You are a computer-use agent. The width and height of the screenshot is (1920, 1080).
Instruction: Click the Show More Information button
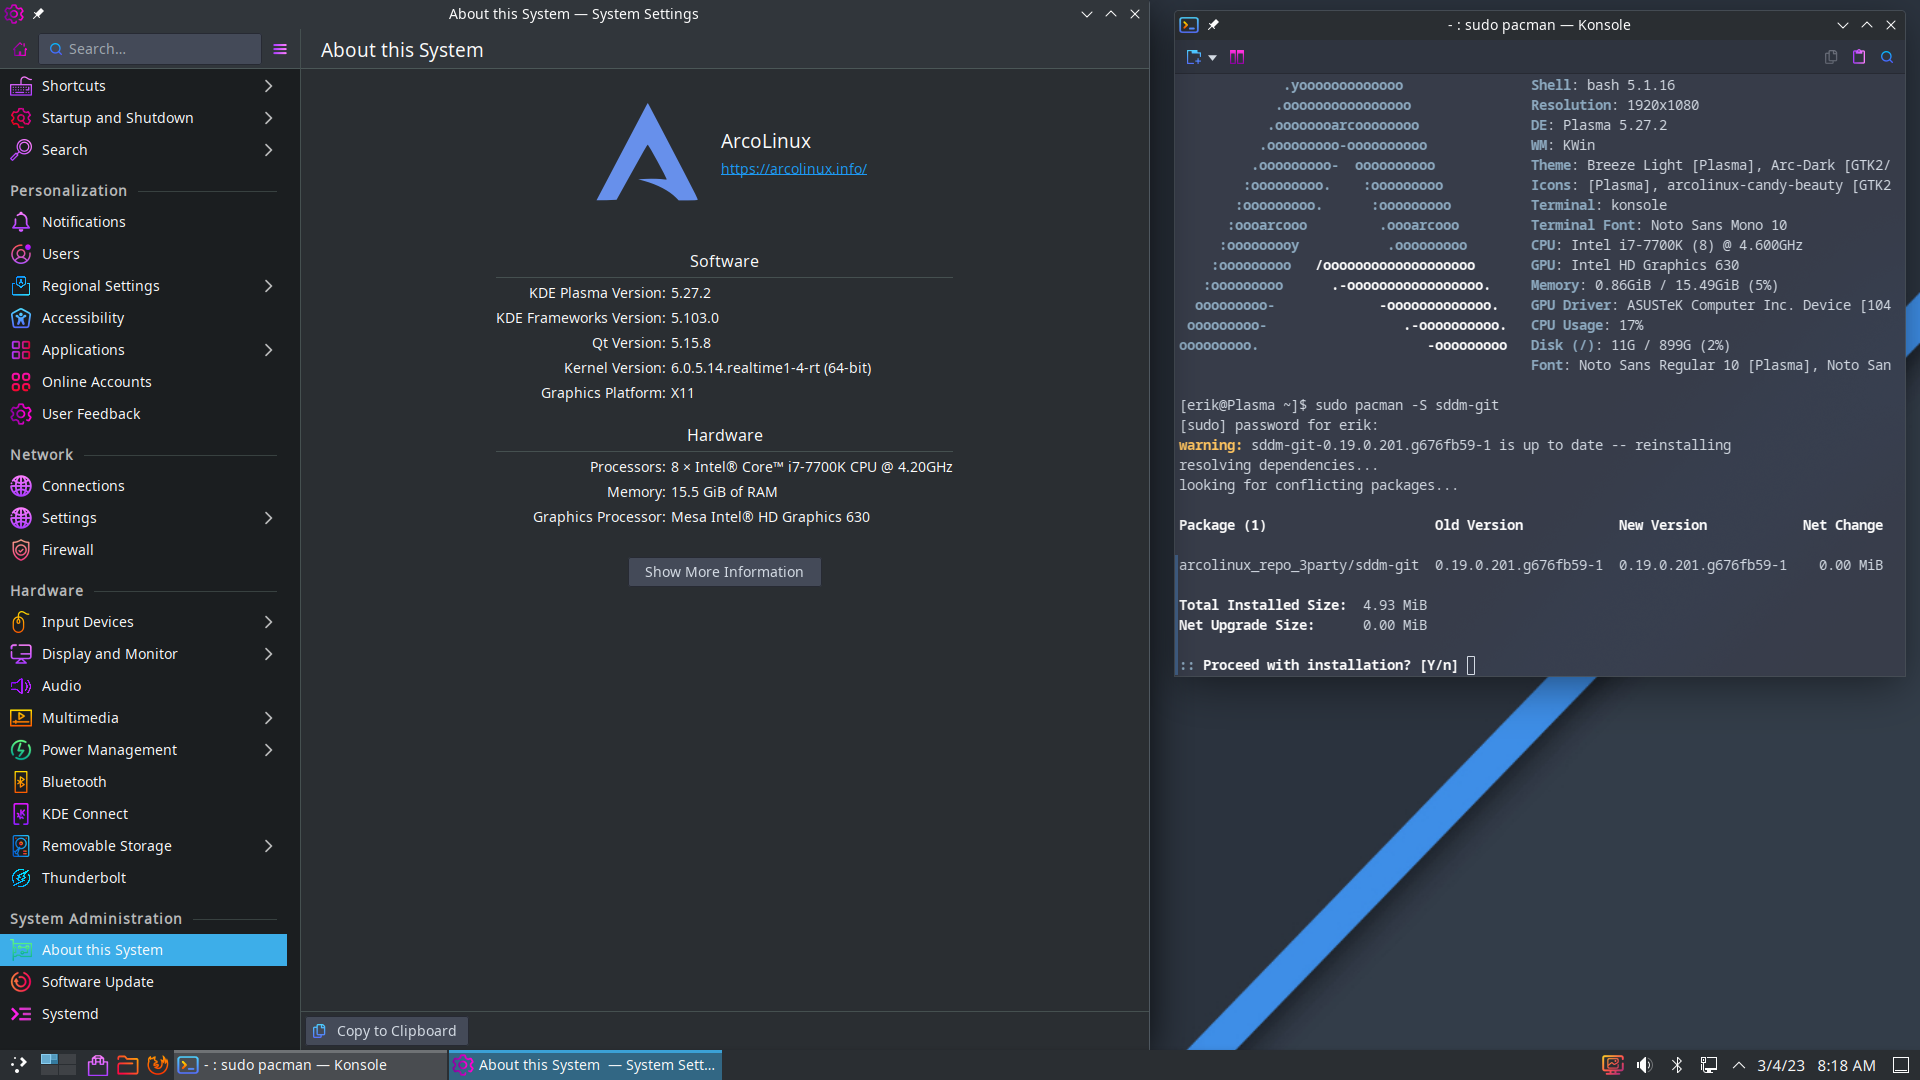[724, 571]
